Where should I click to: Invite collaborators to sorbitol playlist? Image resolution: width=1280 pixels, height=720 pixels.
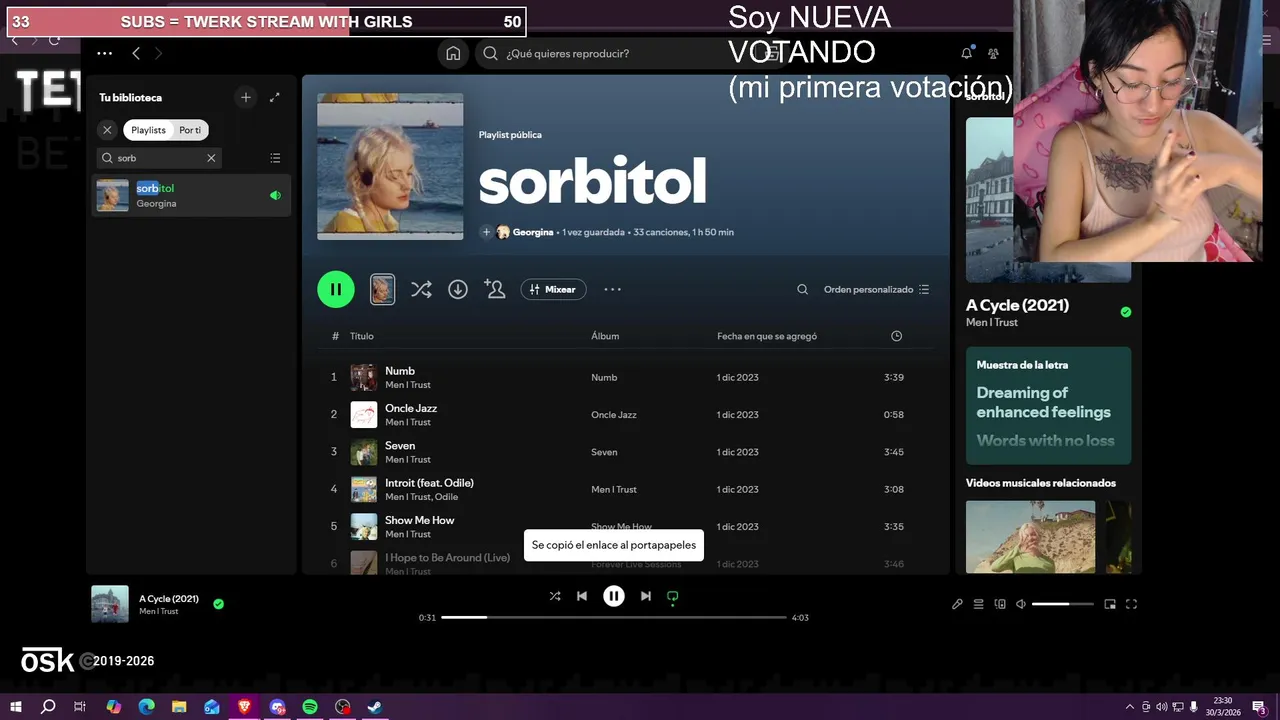495,289
